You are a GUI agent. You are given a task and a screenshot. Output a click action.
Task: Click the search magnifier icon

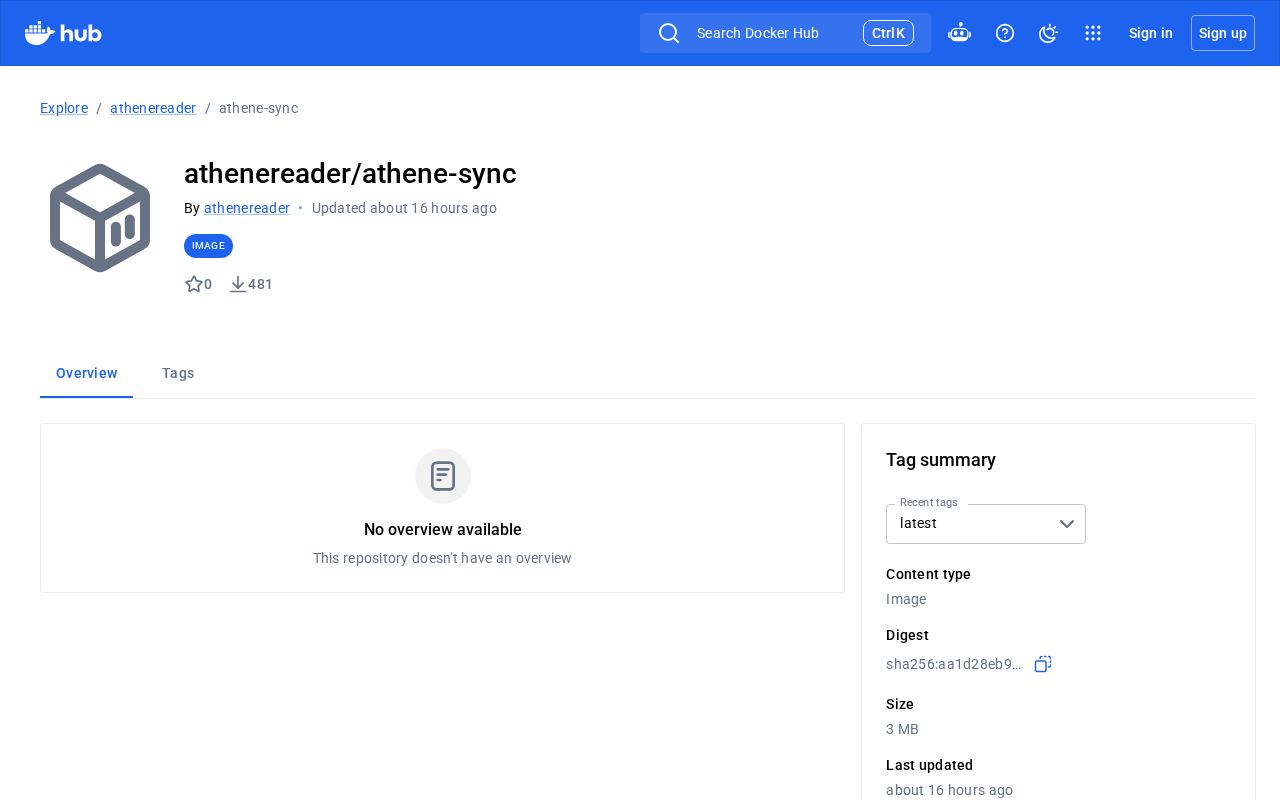click(x=669, y=33)
